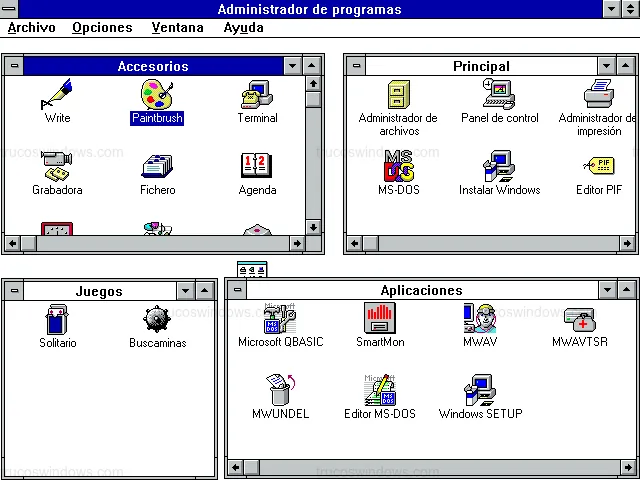Open the Ventana menu
The width and height of the screenshot is (640, 480).
pyautogui.click(x=177, y=28)
